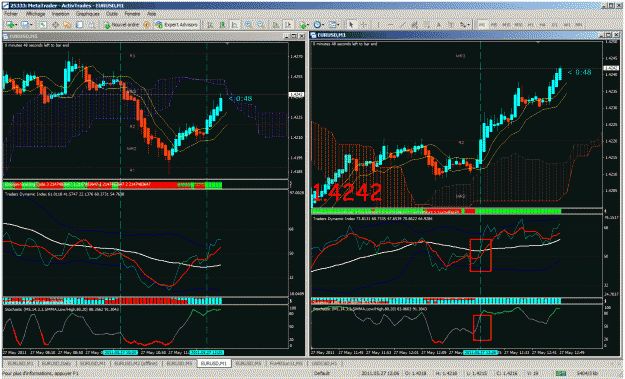Switch chart to bar chart mode
Screen dimensions: 625x379
point(210,25)
